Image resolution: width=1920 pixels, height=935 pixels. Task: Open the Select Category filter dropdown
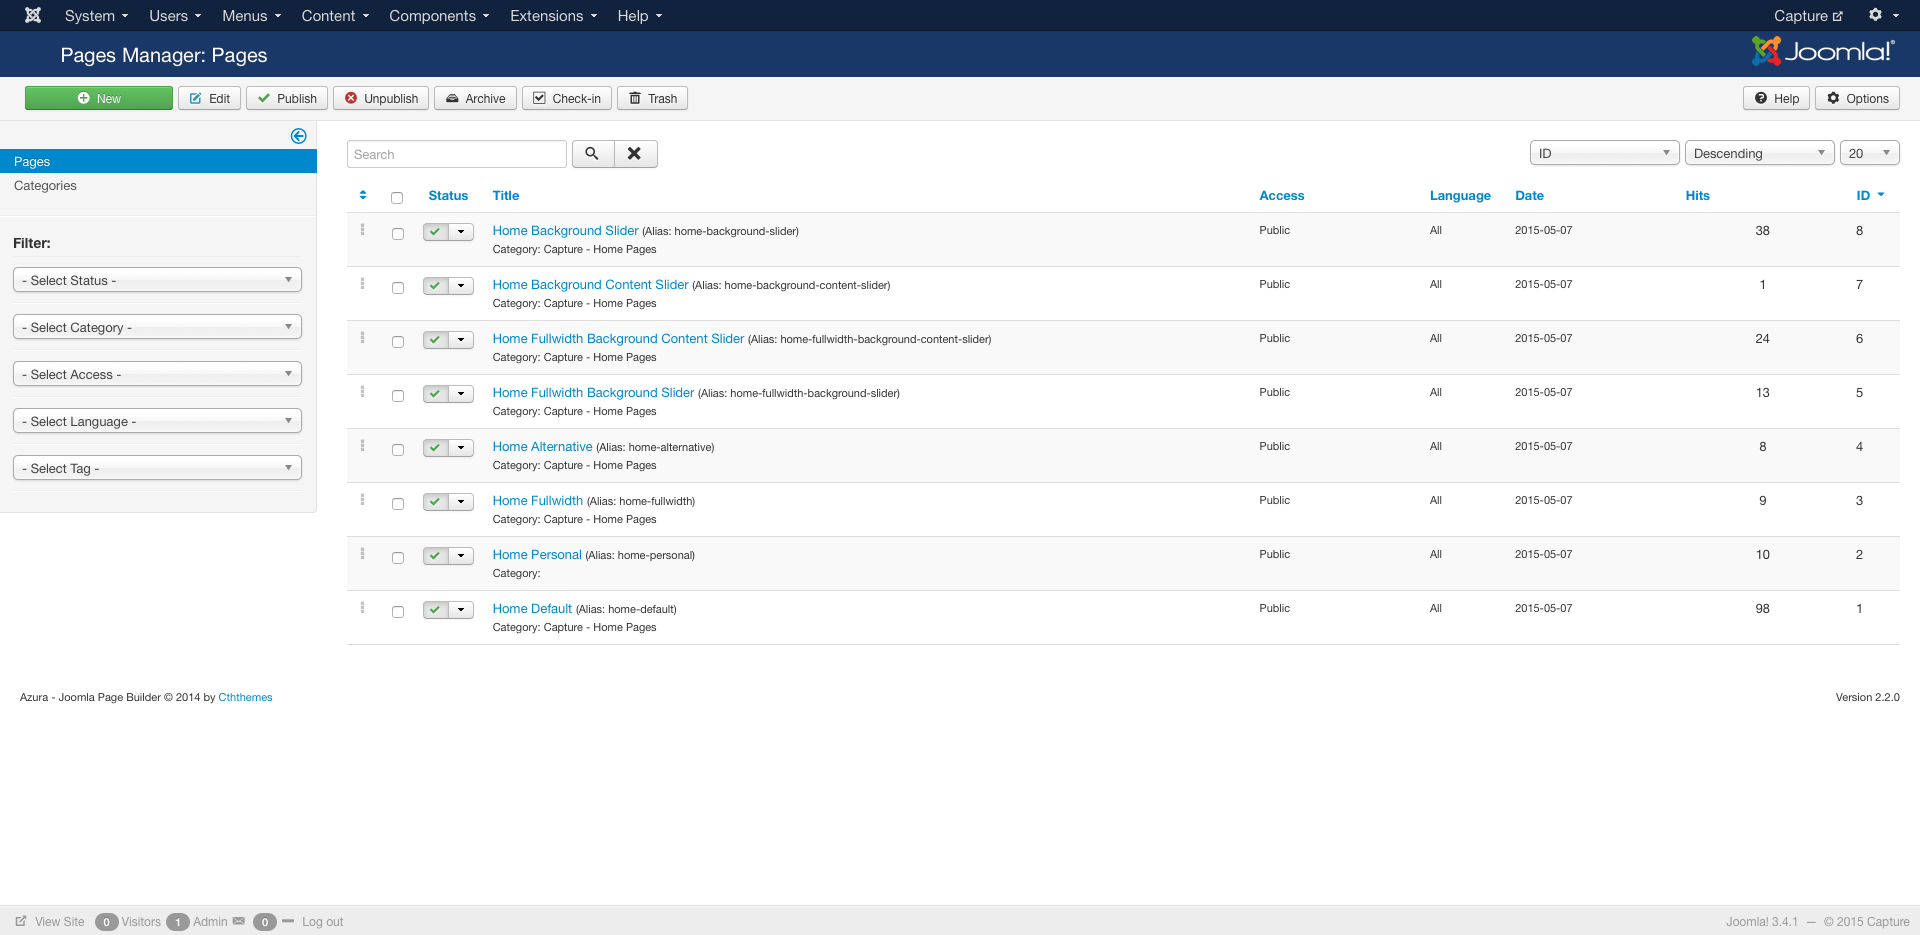157,327
